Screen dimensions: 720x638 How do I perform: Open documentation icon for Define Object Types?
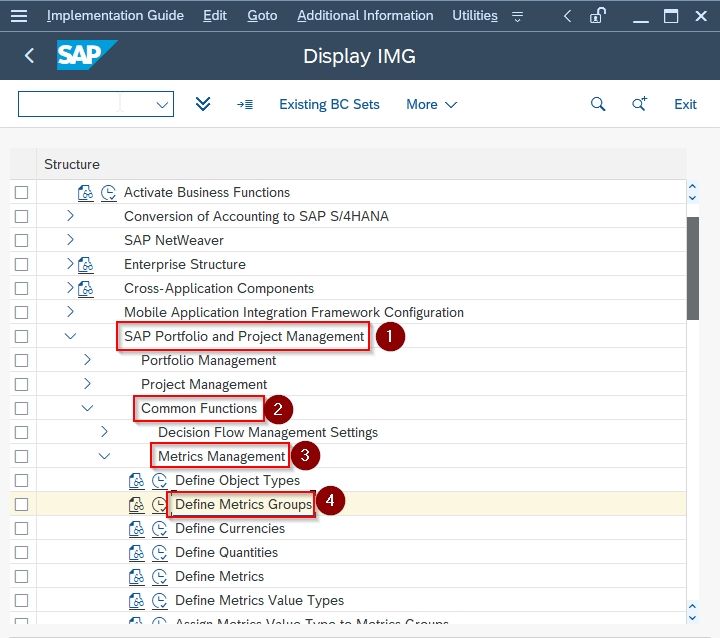click(136, 480)
